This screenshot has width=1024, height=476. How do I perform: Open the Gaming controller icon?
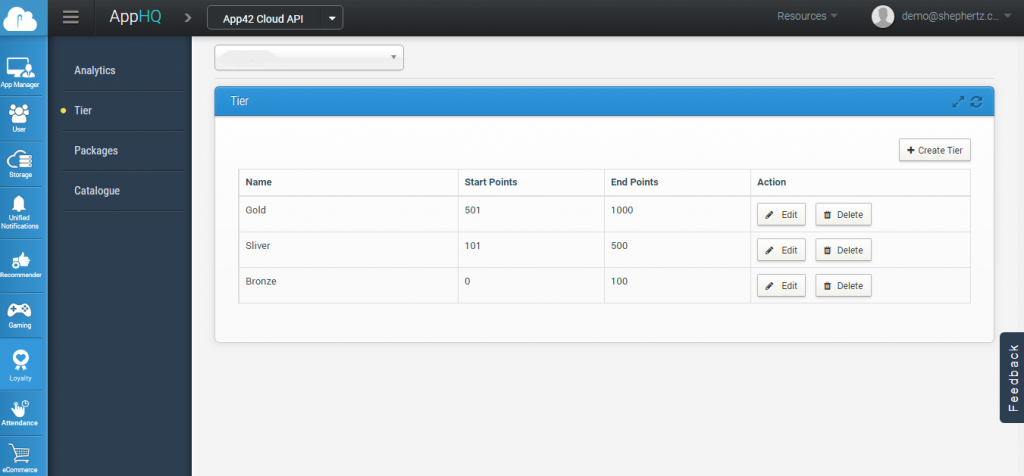click(20, 313)
